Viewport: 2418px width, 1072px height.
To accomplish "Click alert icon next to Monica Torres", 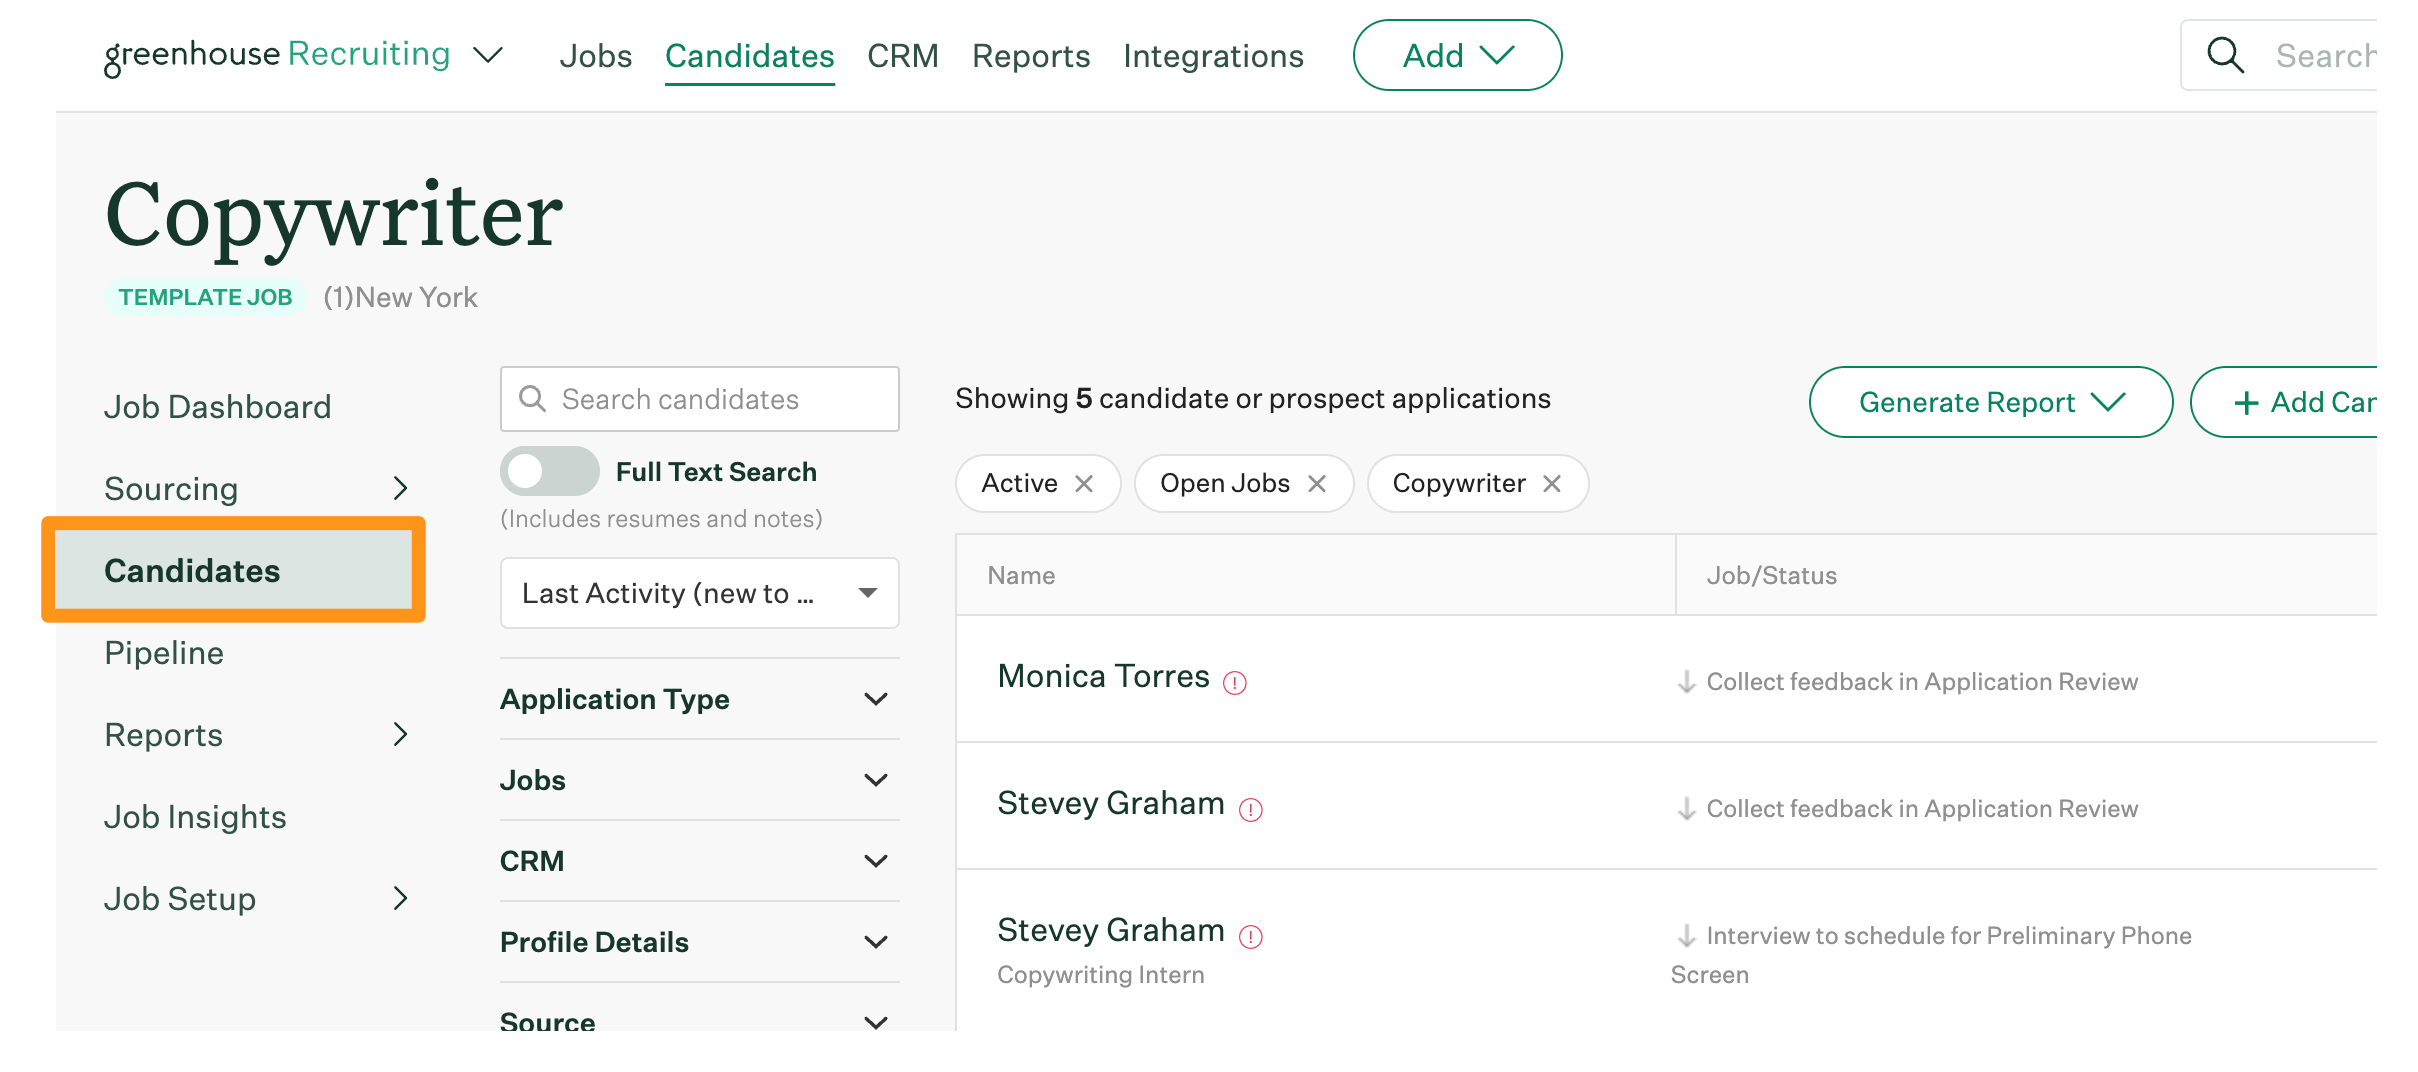I will (x=1235, y=683).
